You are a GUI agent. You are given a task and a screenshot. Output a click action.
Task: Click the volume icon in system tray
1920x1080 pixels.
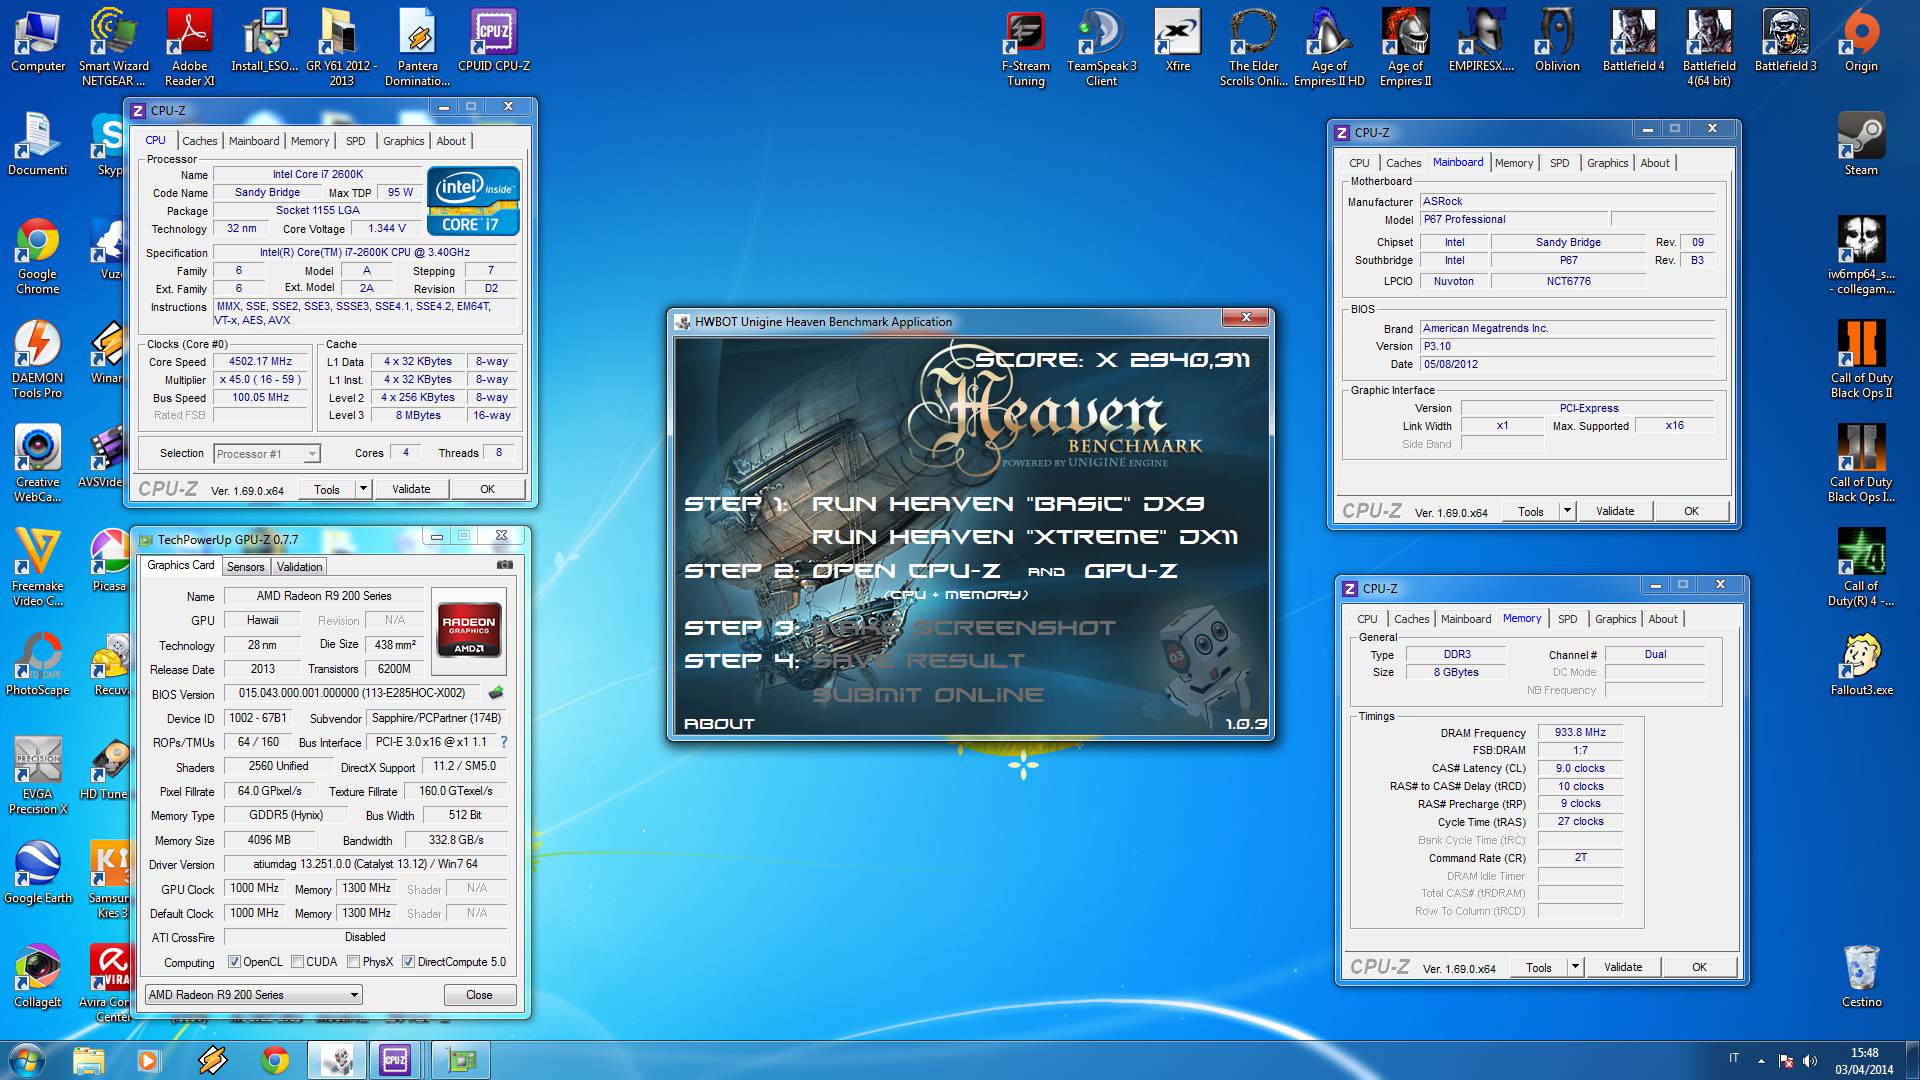click(x=1810, y=1061)
